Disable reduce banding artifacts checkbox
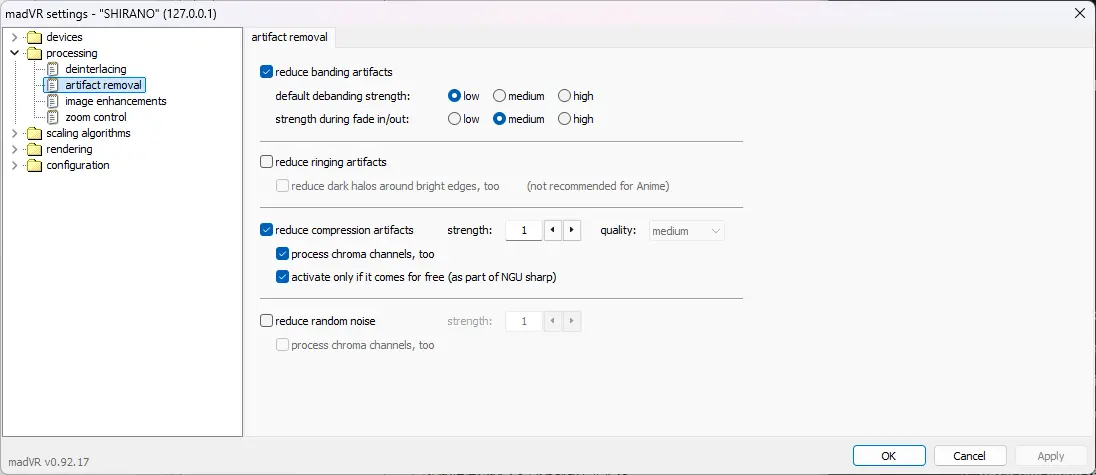1096x475 pixels. [267, 72]
